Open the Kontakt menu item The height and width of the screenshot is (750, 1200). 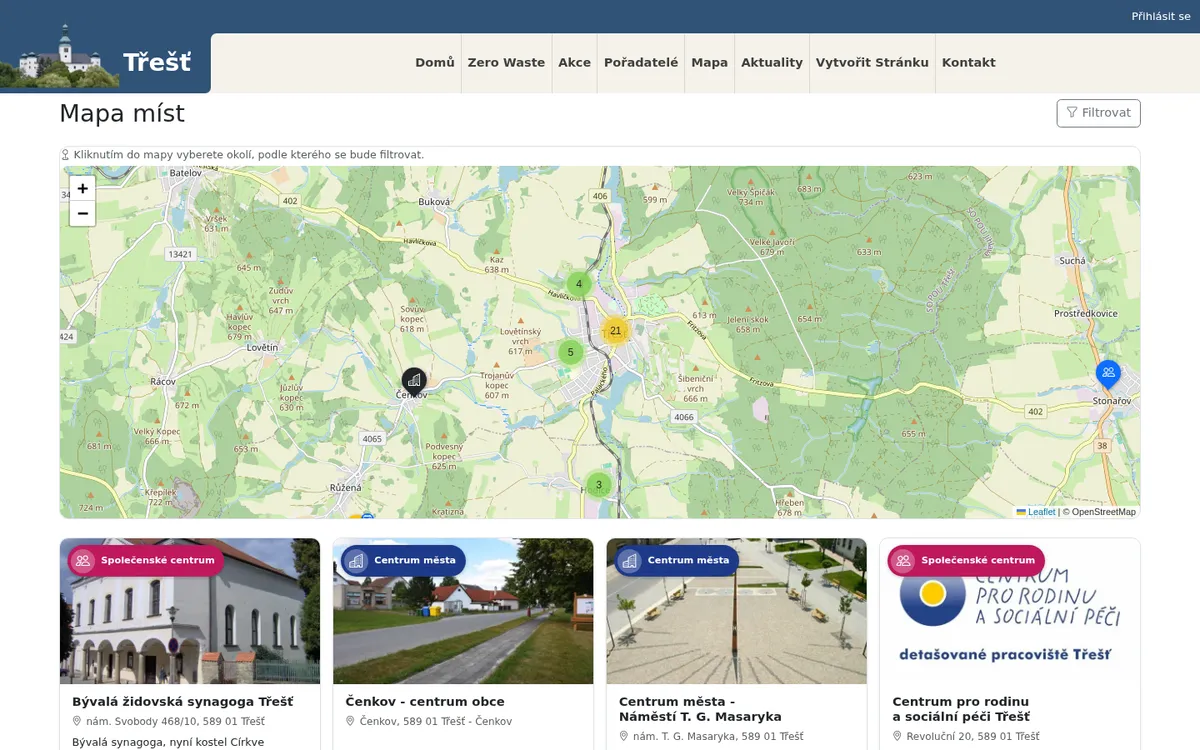pyautogui.click(x=969, y=62)
